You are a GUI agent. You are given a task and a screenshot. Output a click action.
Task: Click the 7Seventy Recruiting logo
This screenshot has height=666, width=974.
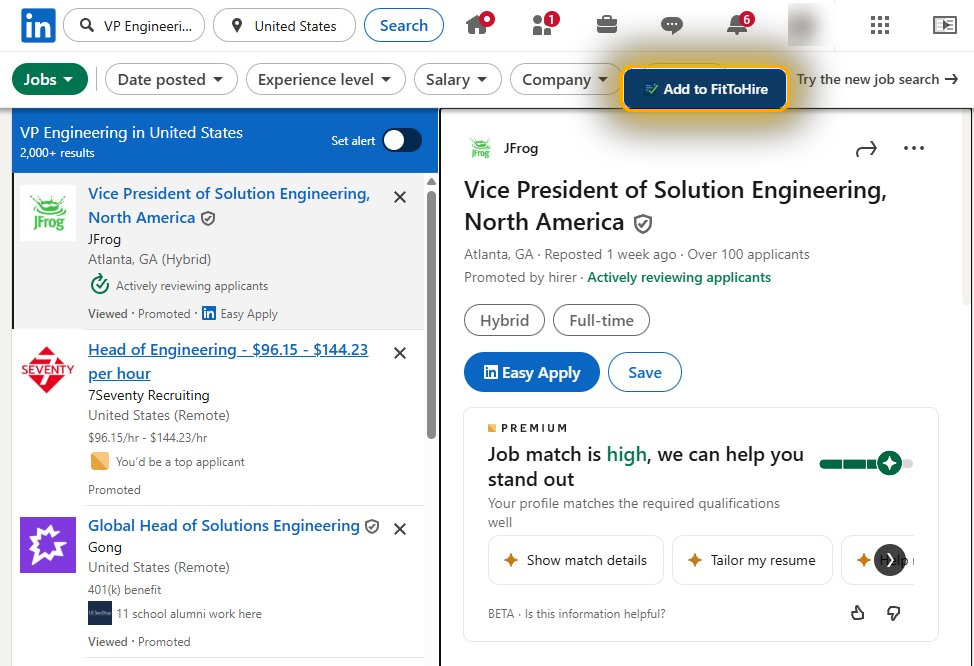click(x=48, y=370)
